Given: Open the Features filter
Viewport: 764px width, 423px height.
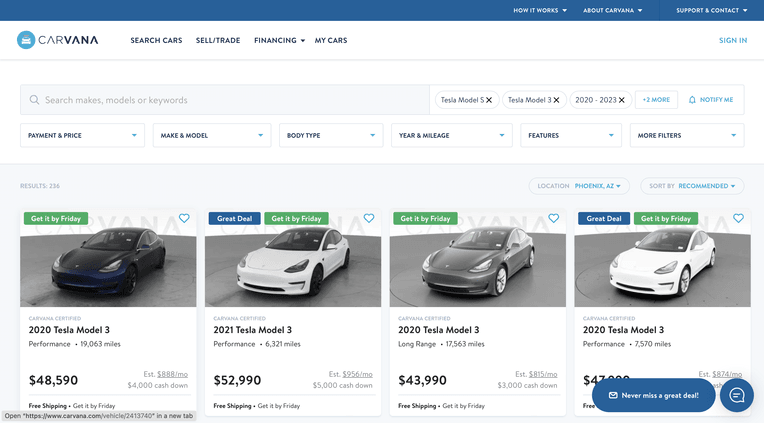Looking at the screenshot, I should click(571, 135).
